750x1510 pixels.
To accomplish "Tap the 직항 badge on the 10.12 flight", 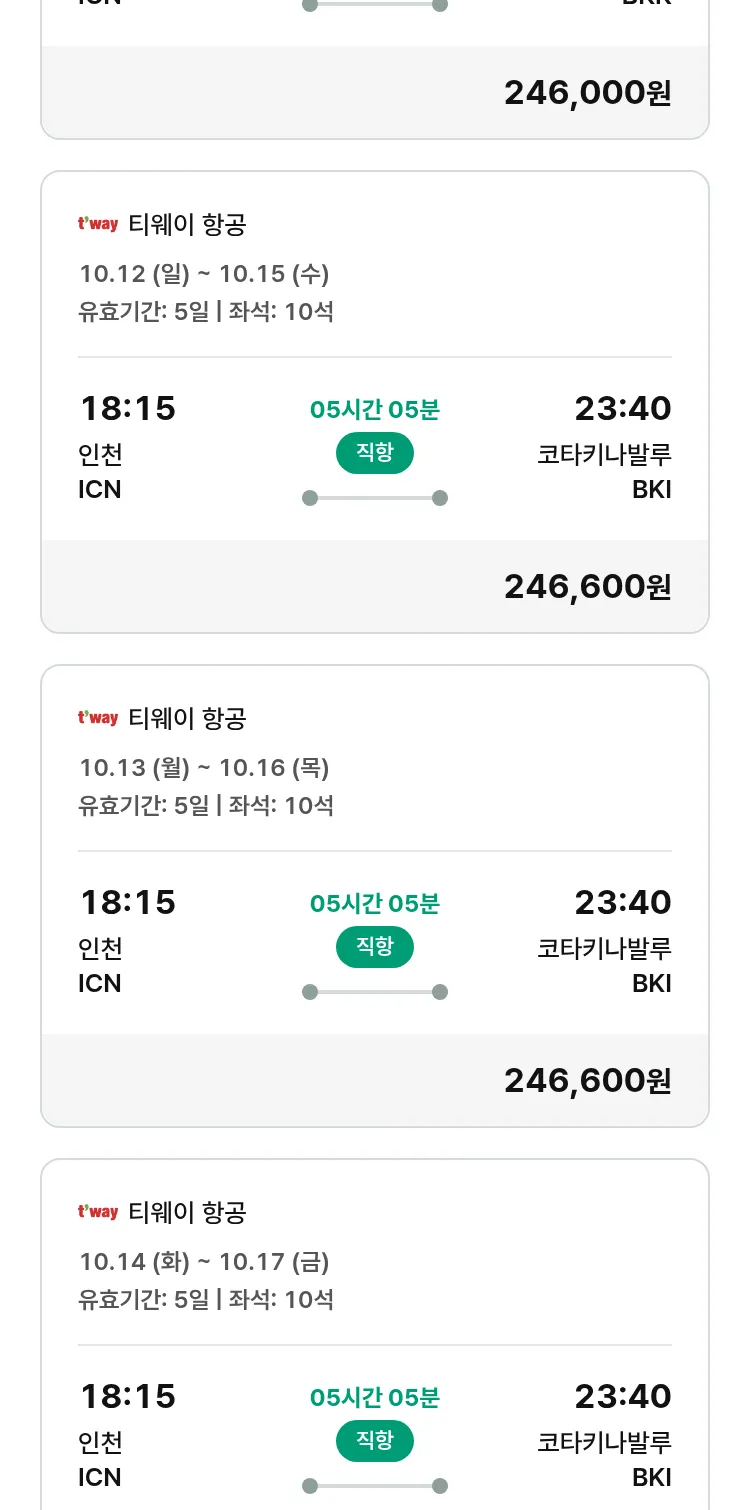I will click(375, 453).
